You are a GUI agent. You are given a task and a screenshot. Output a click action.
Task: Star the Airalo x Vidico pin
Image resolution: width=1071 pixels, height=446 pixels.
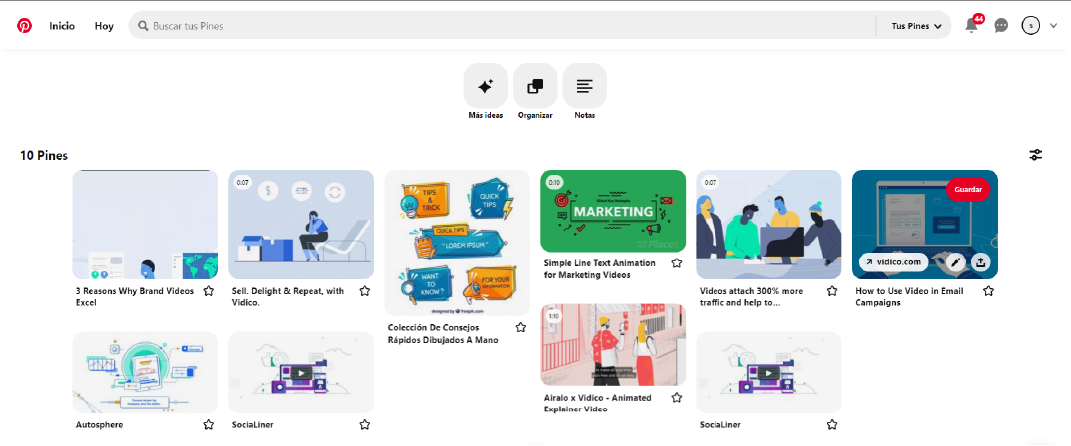pos(677,398)
